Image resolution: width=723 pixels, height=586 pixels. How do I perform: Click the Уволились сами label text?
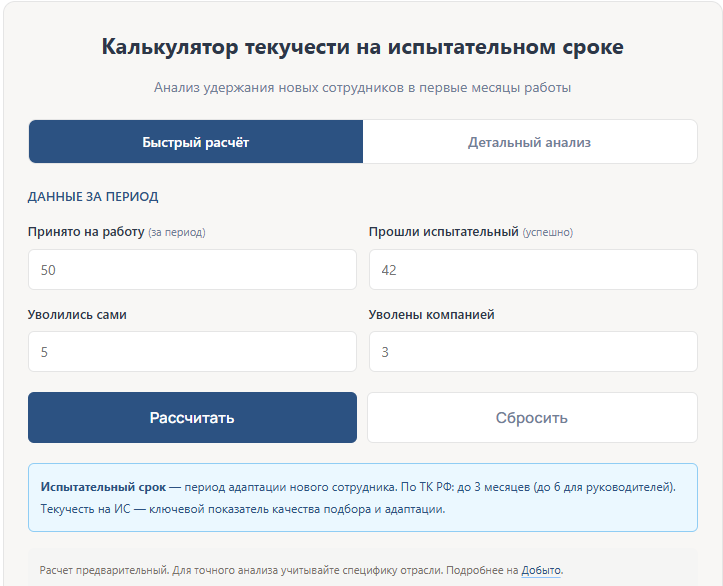pos(77,315)
